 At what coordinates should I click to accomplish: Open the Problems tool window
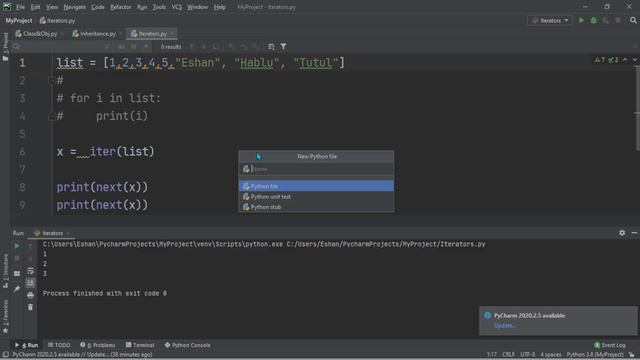[98, 345]
